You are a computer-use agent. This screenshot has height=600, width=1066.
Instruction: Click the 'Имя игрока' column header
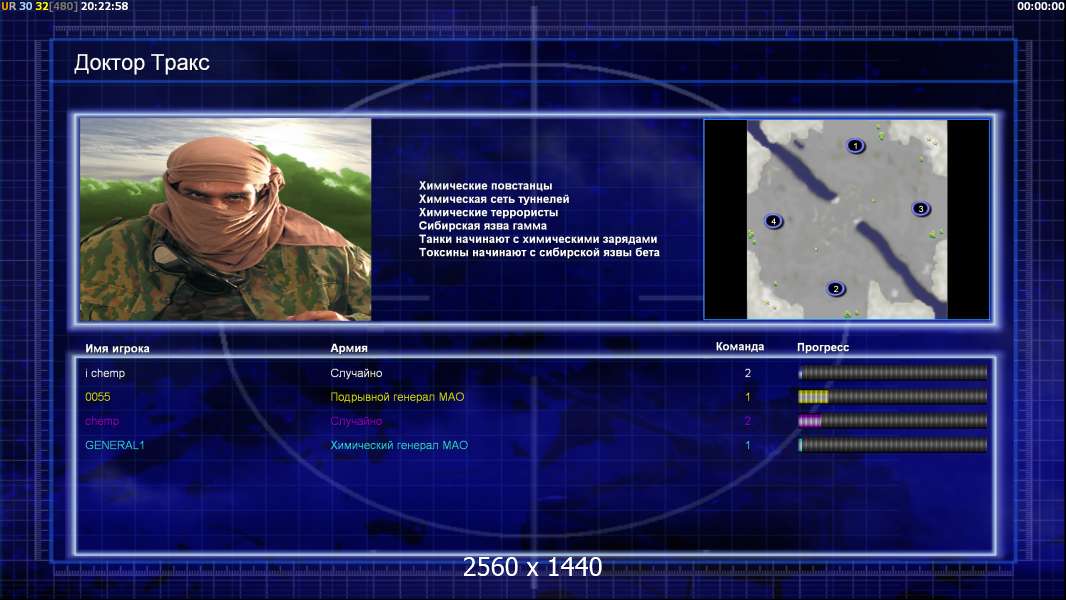coord(117,349)
